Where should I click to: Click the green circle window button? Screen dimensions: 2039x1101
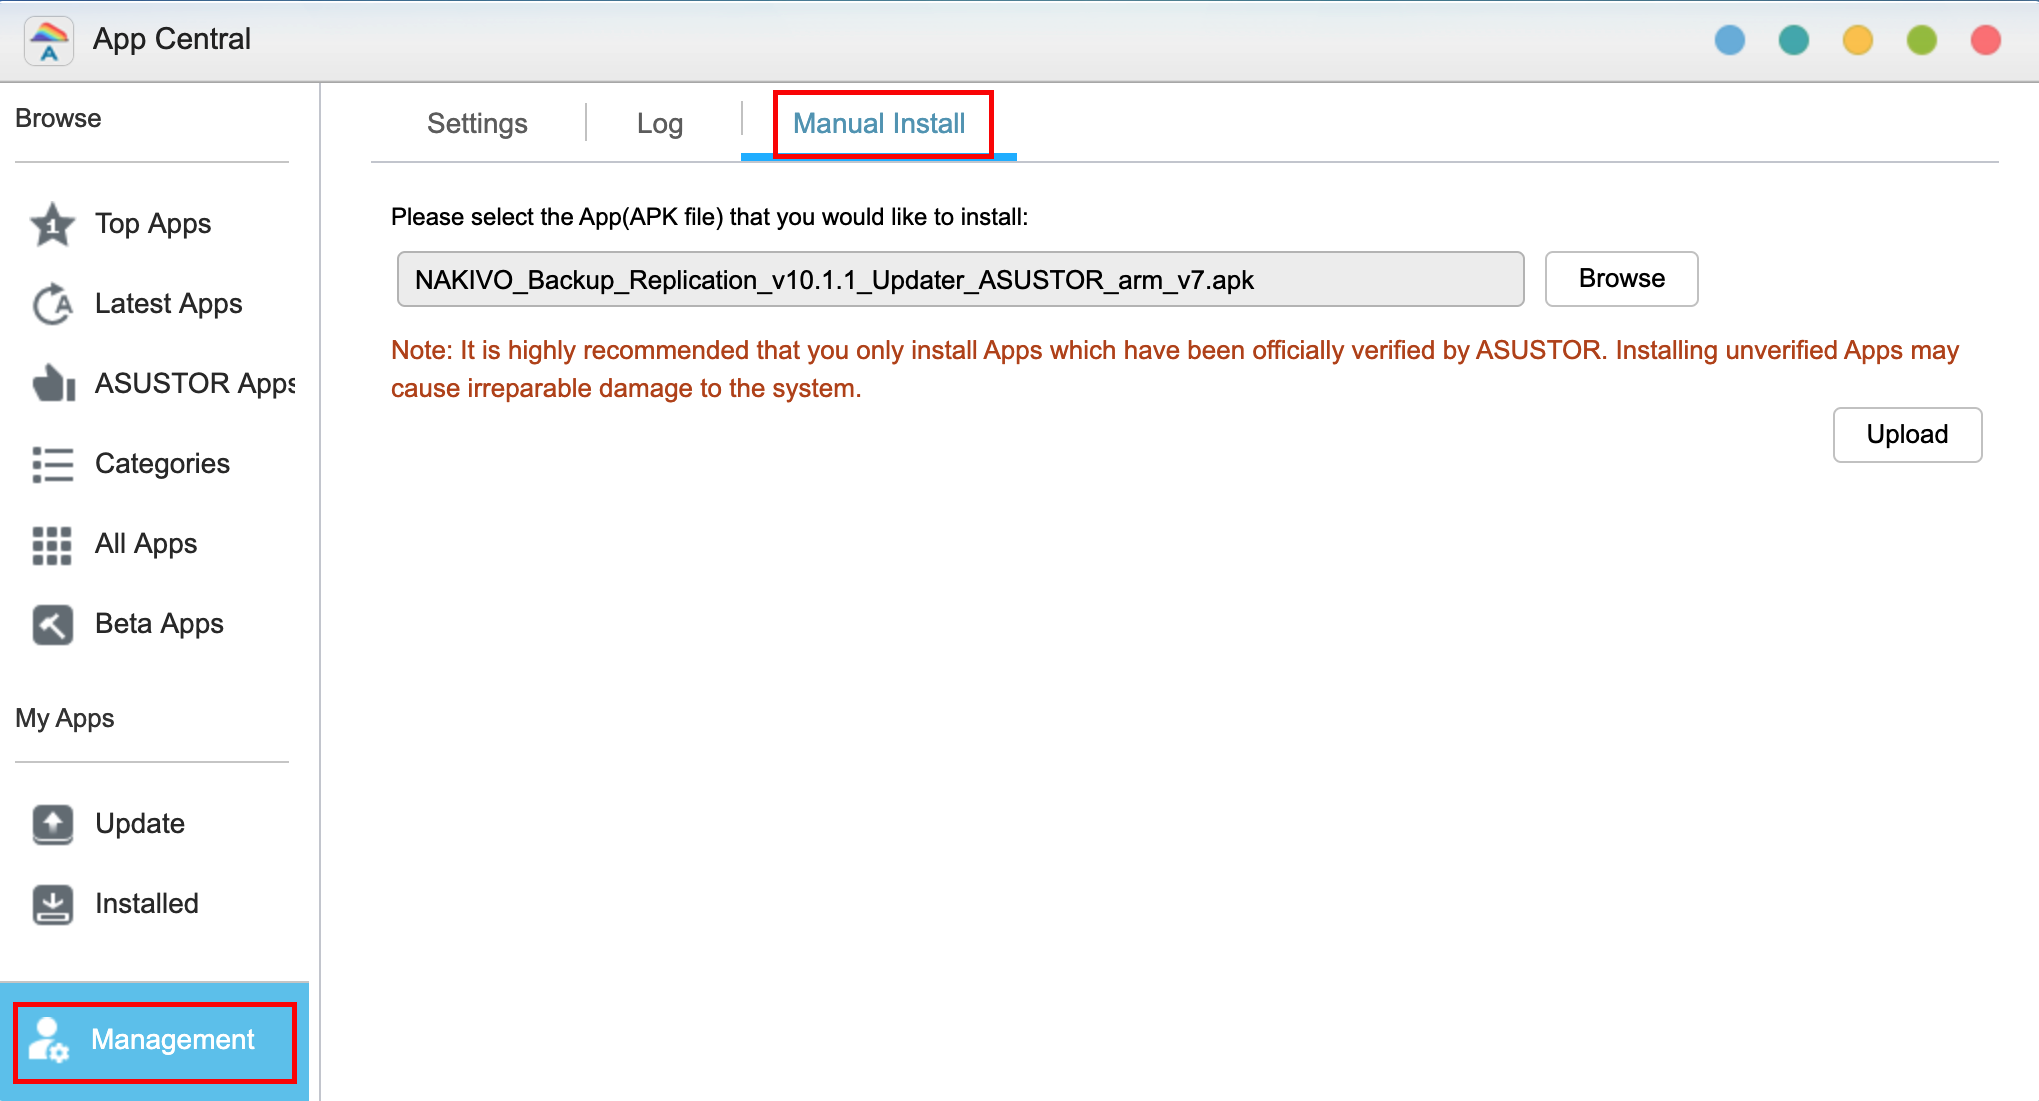coord(1922,41)
